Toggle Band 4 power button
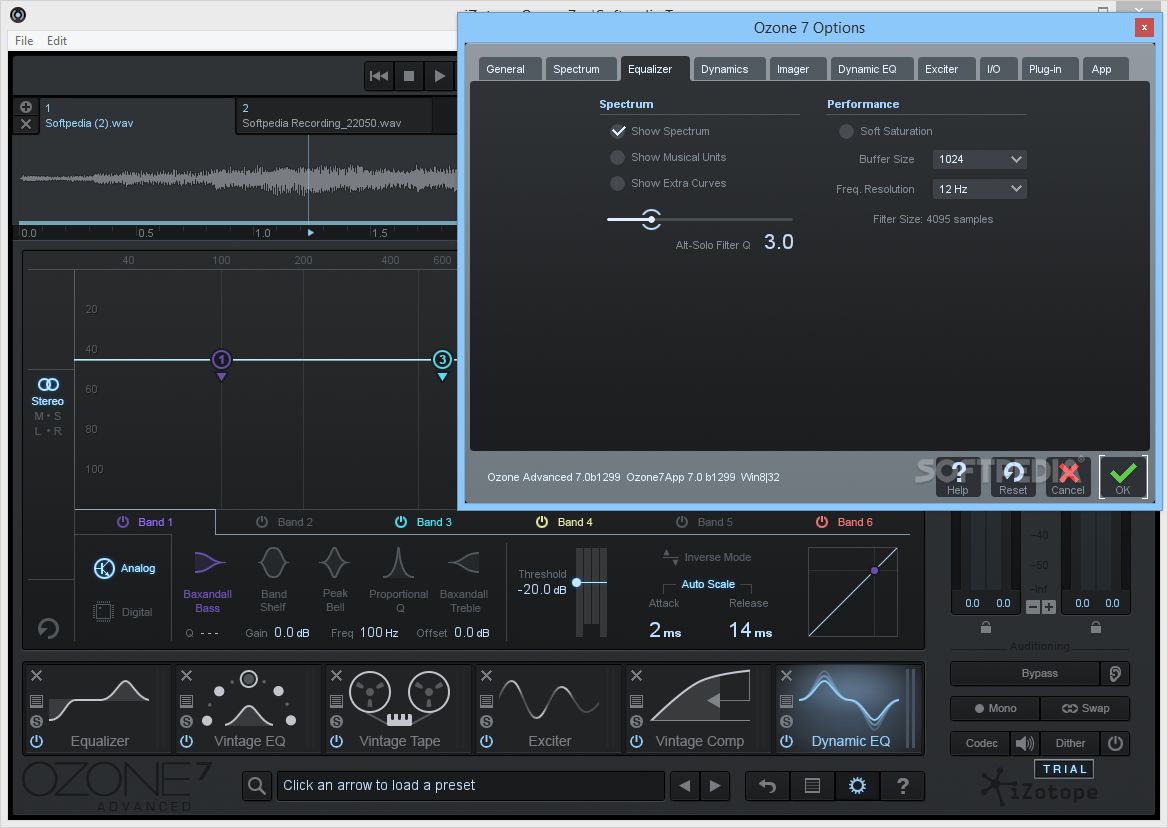The width and height of the screenshot is (1168, 828). point(542,522)
